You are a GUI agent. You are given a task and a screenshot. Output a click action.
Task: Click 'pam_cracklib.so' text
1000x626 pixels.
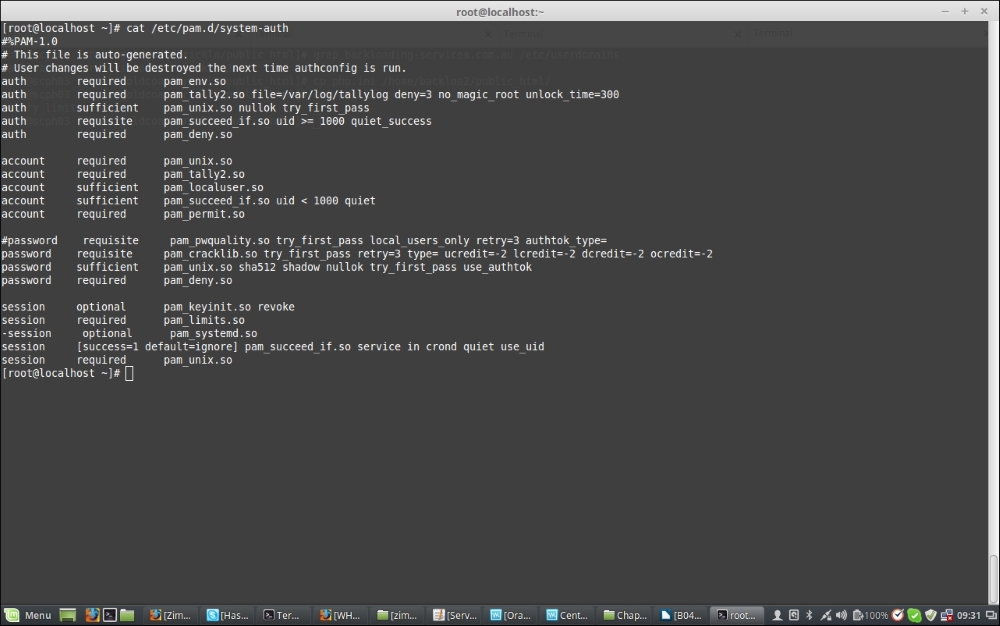click(210, 254)
